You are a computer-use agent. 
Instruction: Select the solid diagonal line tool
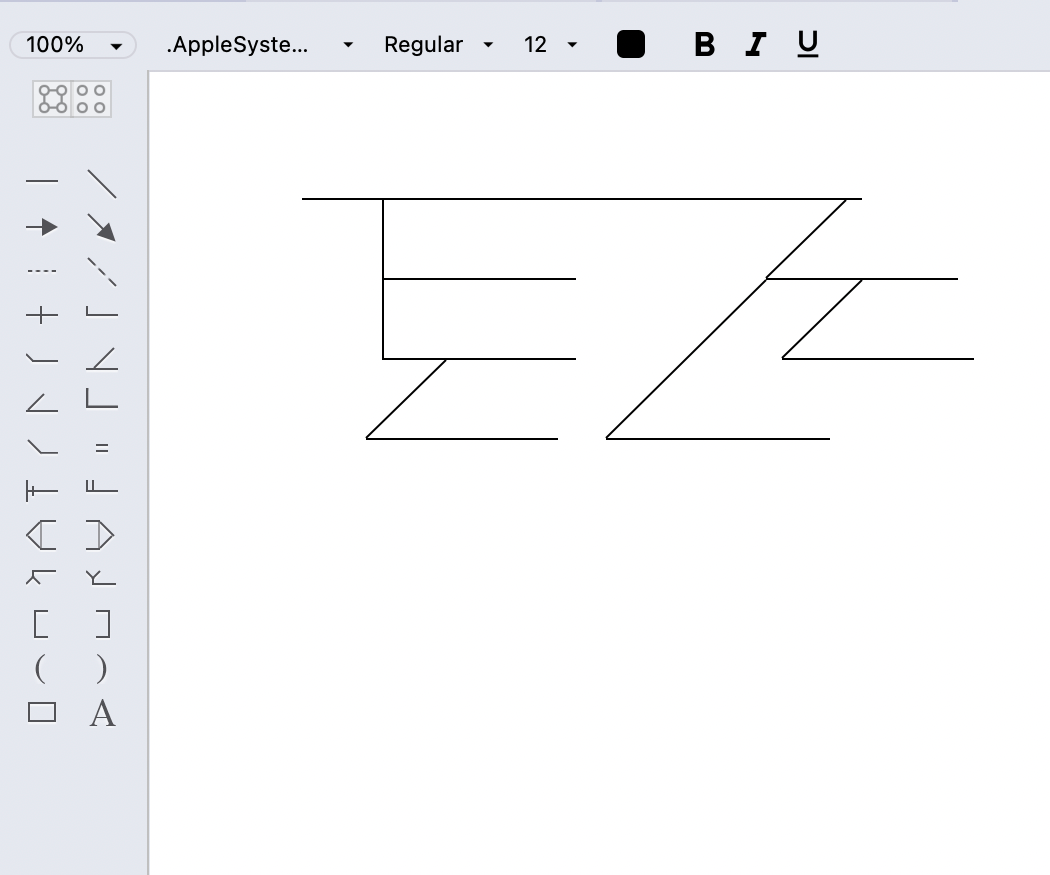click(102, 183)
